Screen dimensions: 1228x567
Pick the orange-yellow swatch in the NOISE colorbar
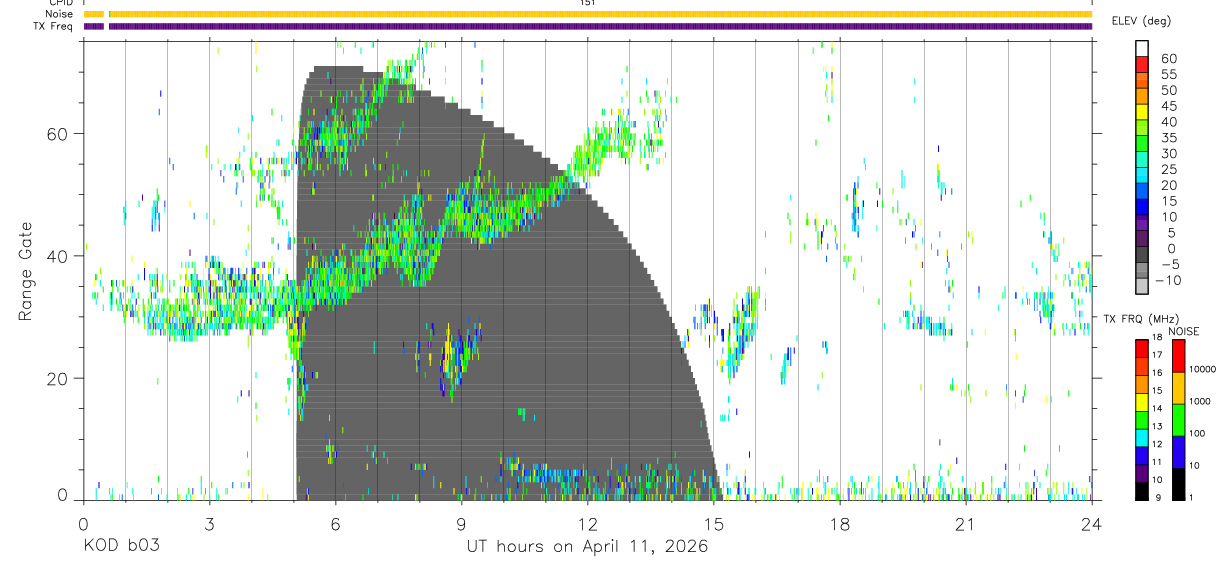pyautogui.click(x=1178, y=387)
